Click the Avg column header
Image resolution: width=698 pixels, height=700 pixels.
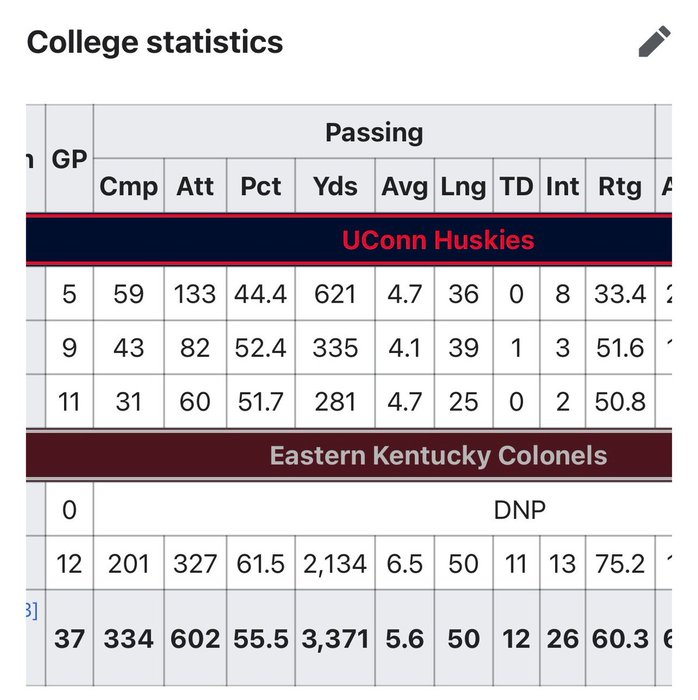[x=404, y=187]
